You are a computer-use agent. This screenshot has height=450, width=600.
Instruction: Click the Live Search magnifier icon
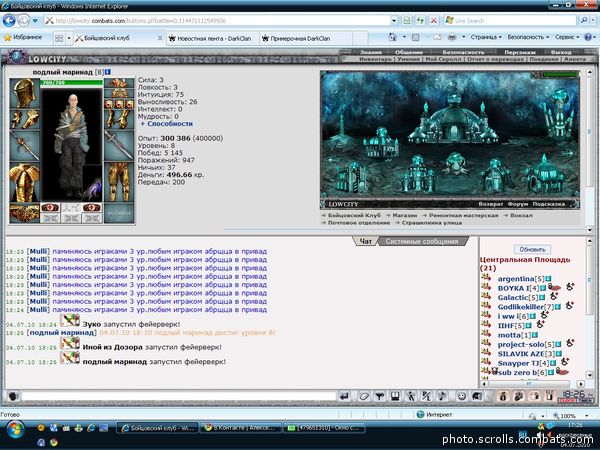[584, 20]
